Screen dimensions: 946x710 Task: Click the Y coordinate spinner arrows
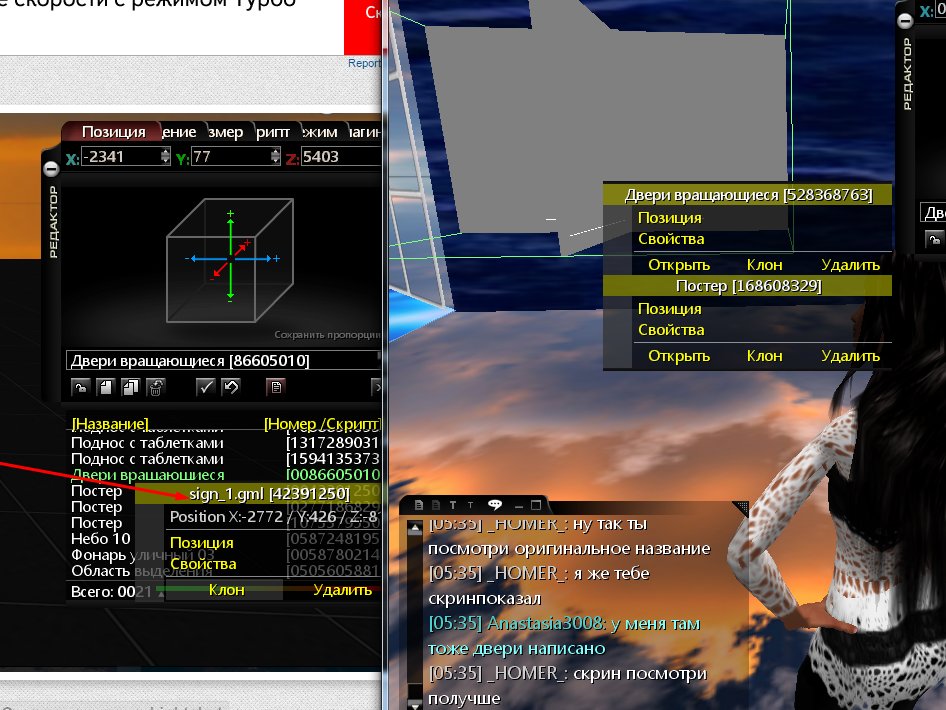(x=275, y=157)
